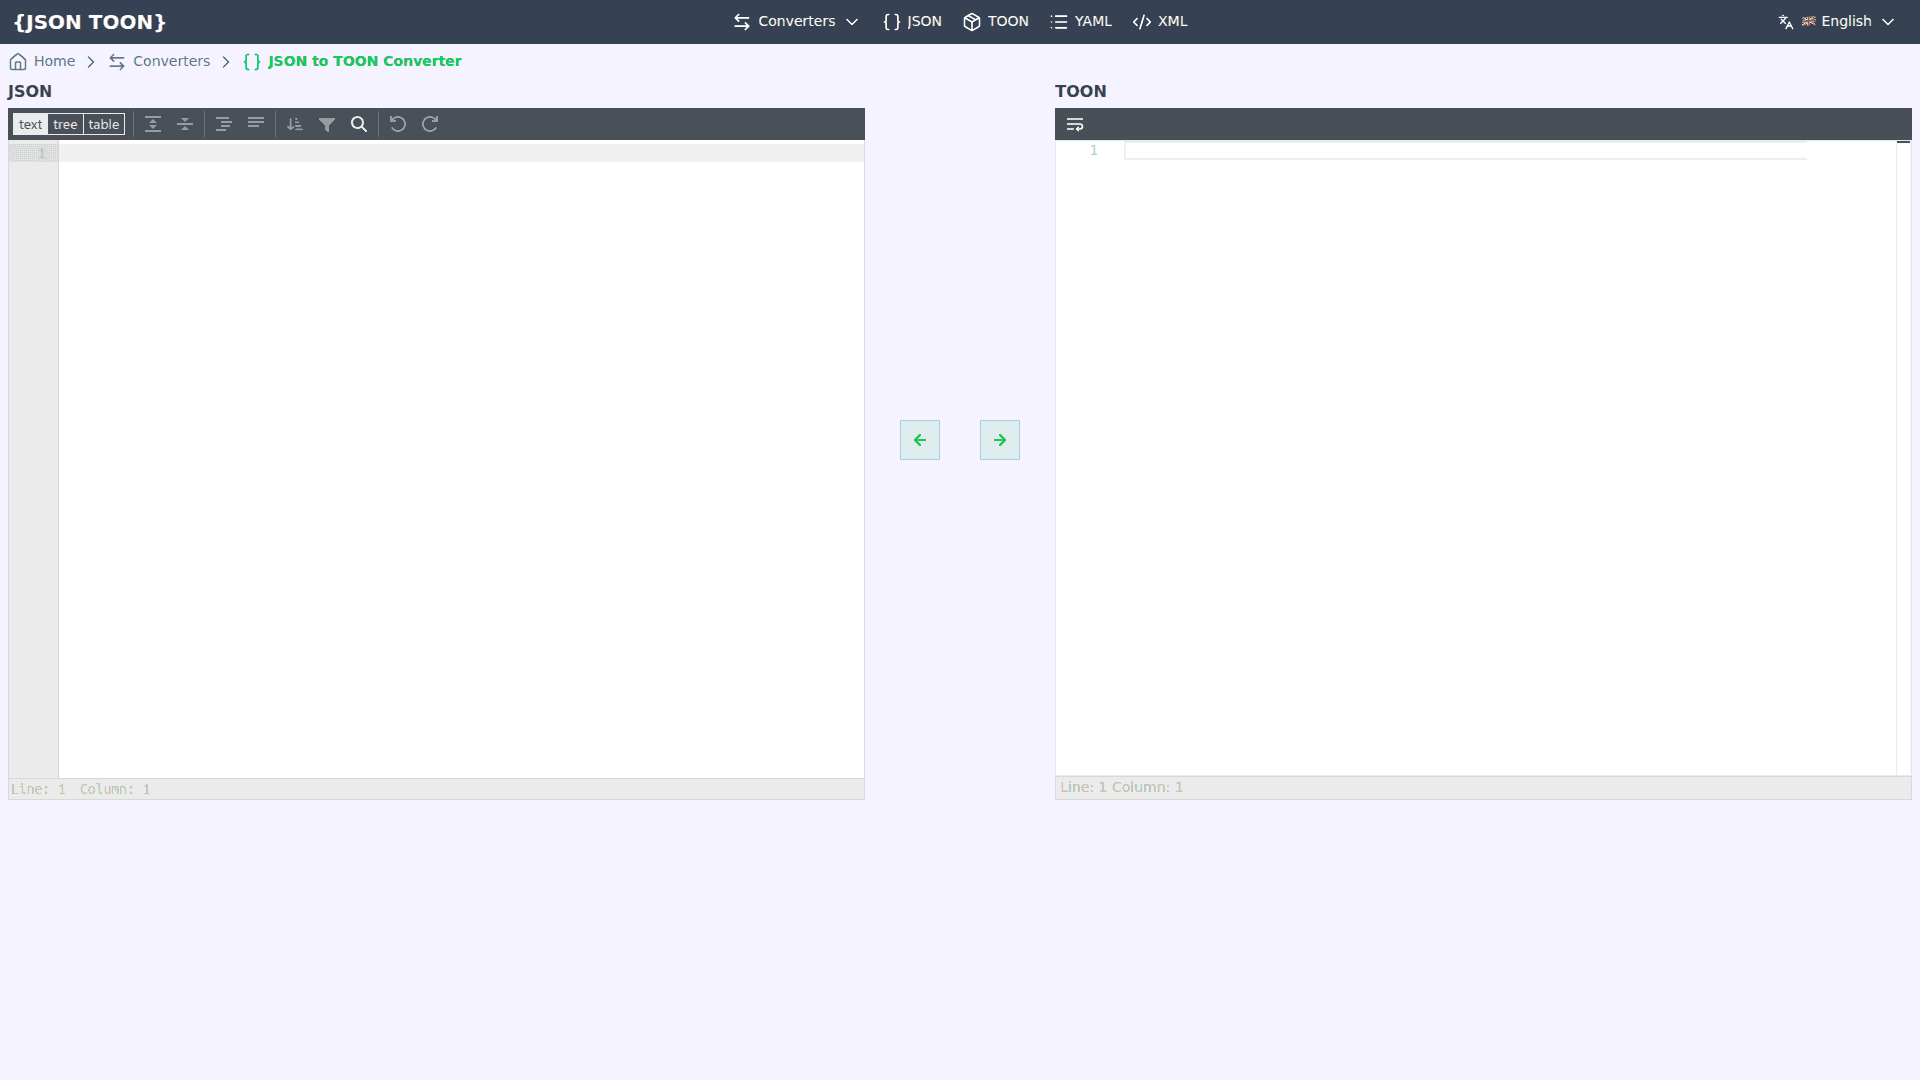
Task: Toggle word wrap in the TOON panel
Action: 1076,123
